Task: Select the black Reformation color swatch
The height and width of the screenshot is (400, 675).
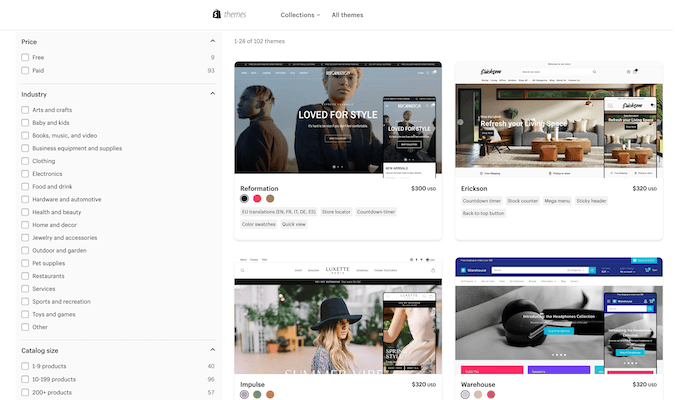Action: click(x=244, y=199)
